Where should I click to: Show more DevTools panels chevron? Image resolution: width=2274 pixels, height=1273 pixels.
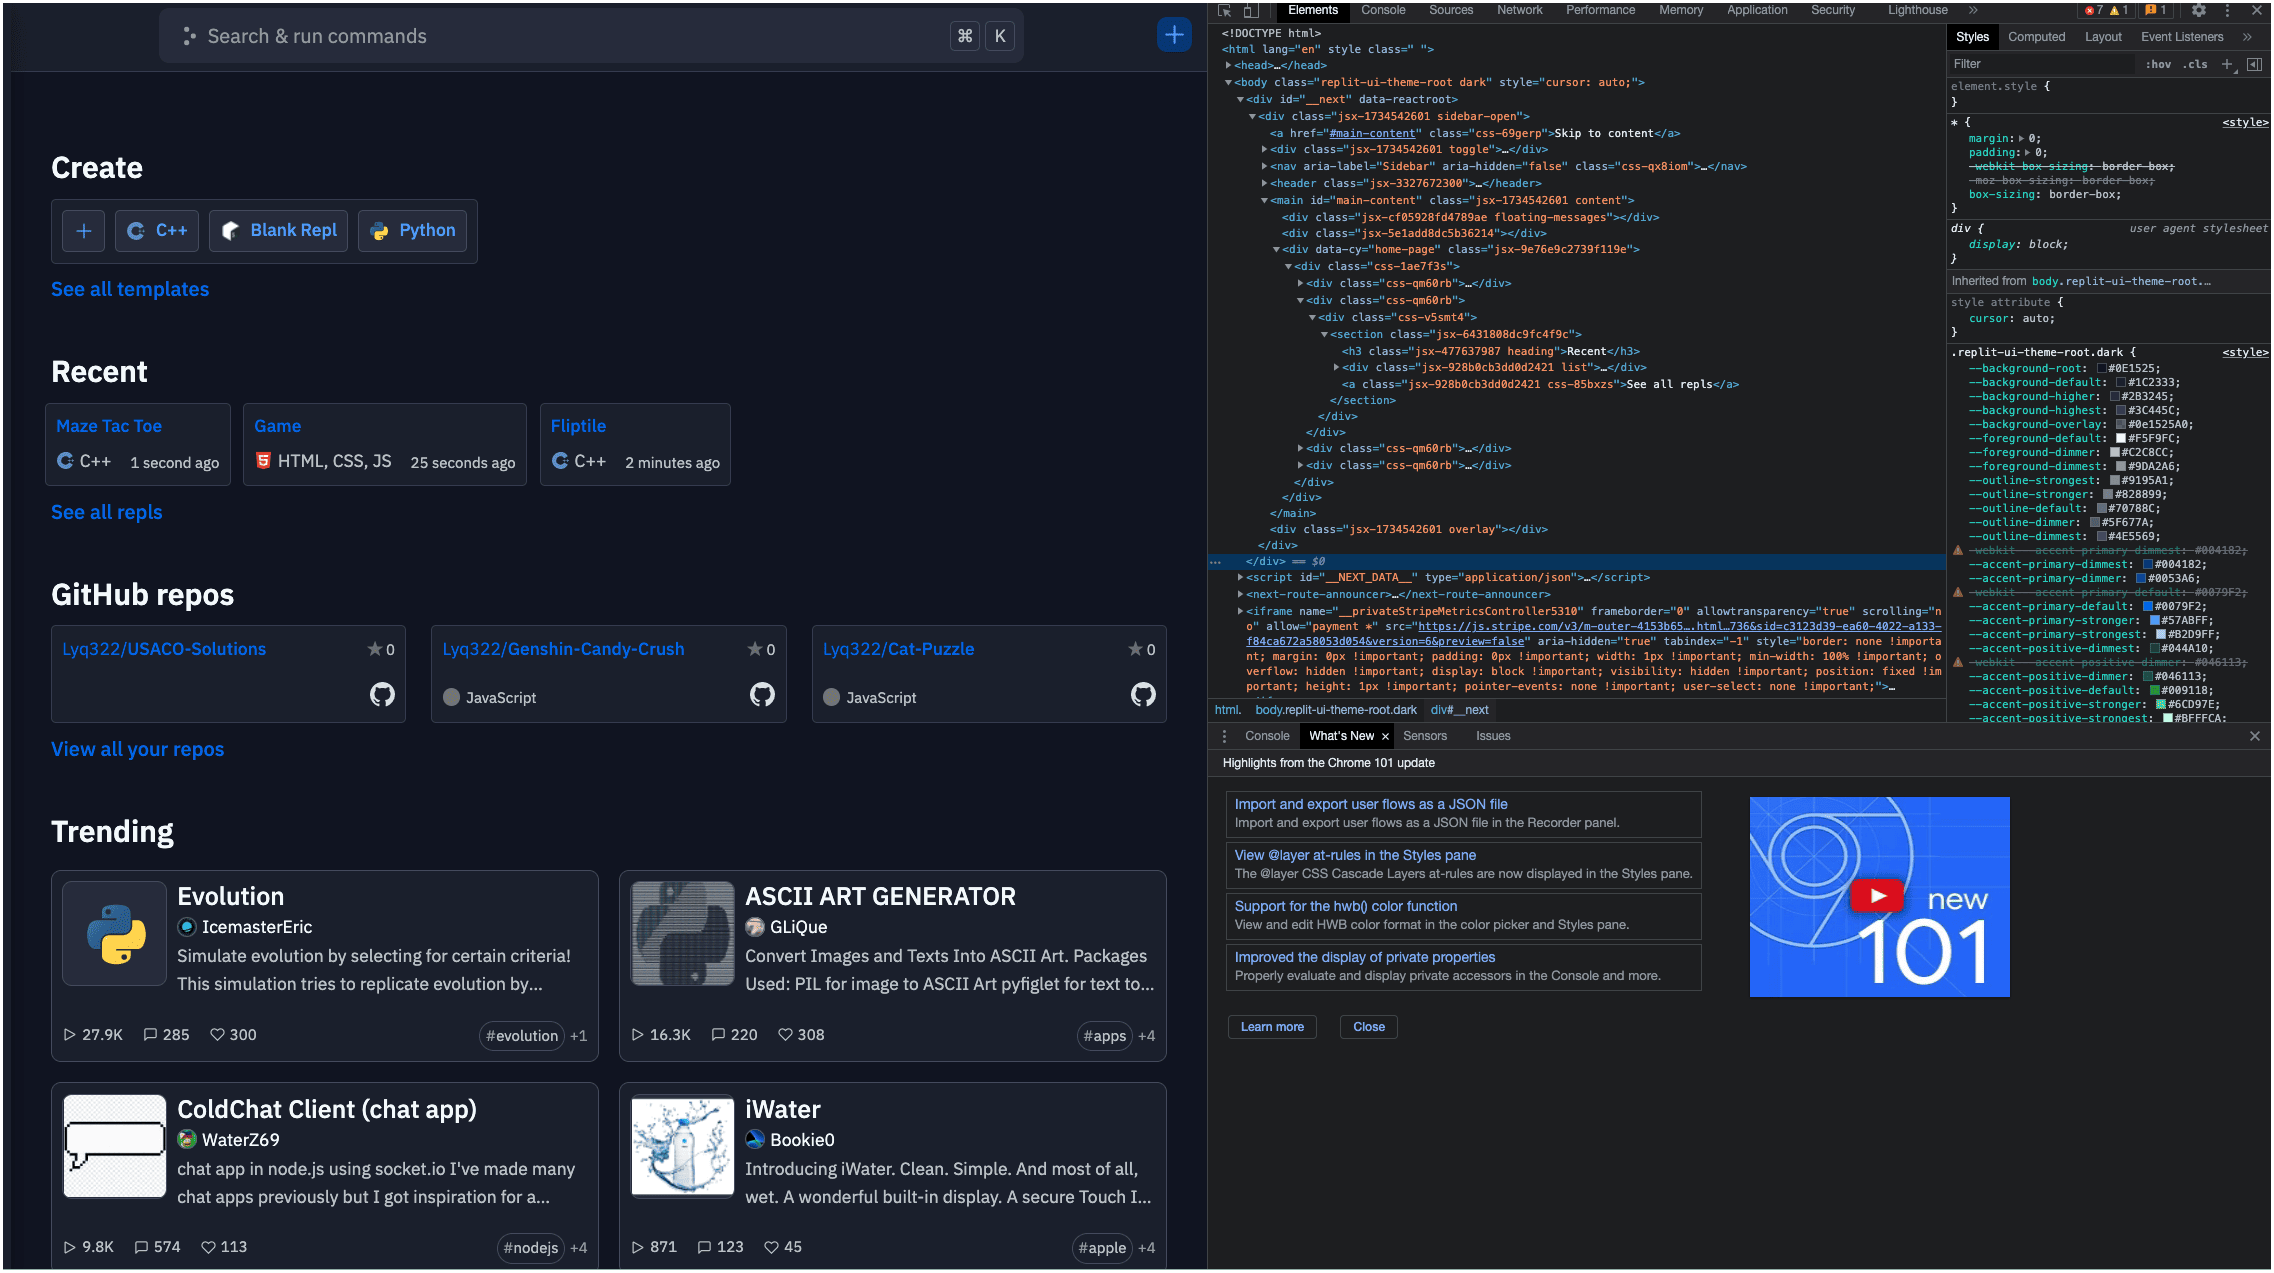pyautogui.click(x=1973, y=10)
